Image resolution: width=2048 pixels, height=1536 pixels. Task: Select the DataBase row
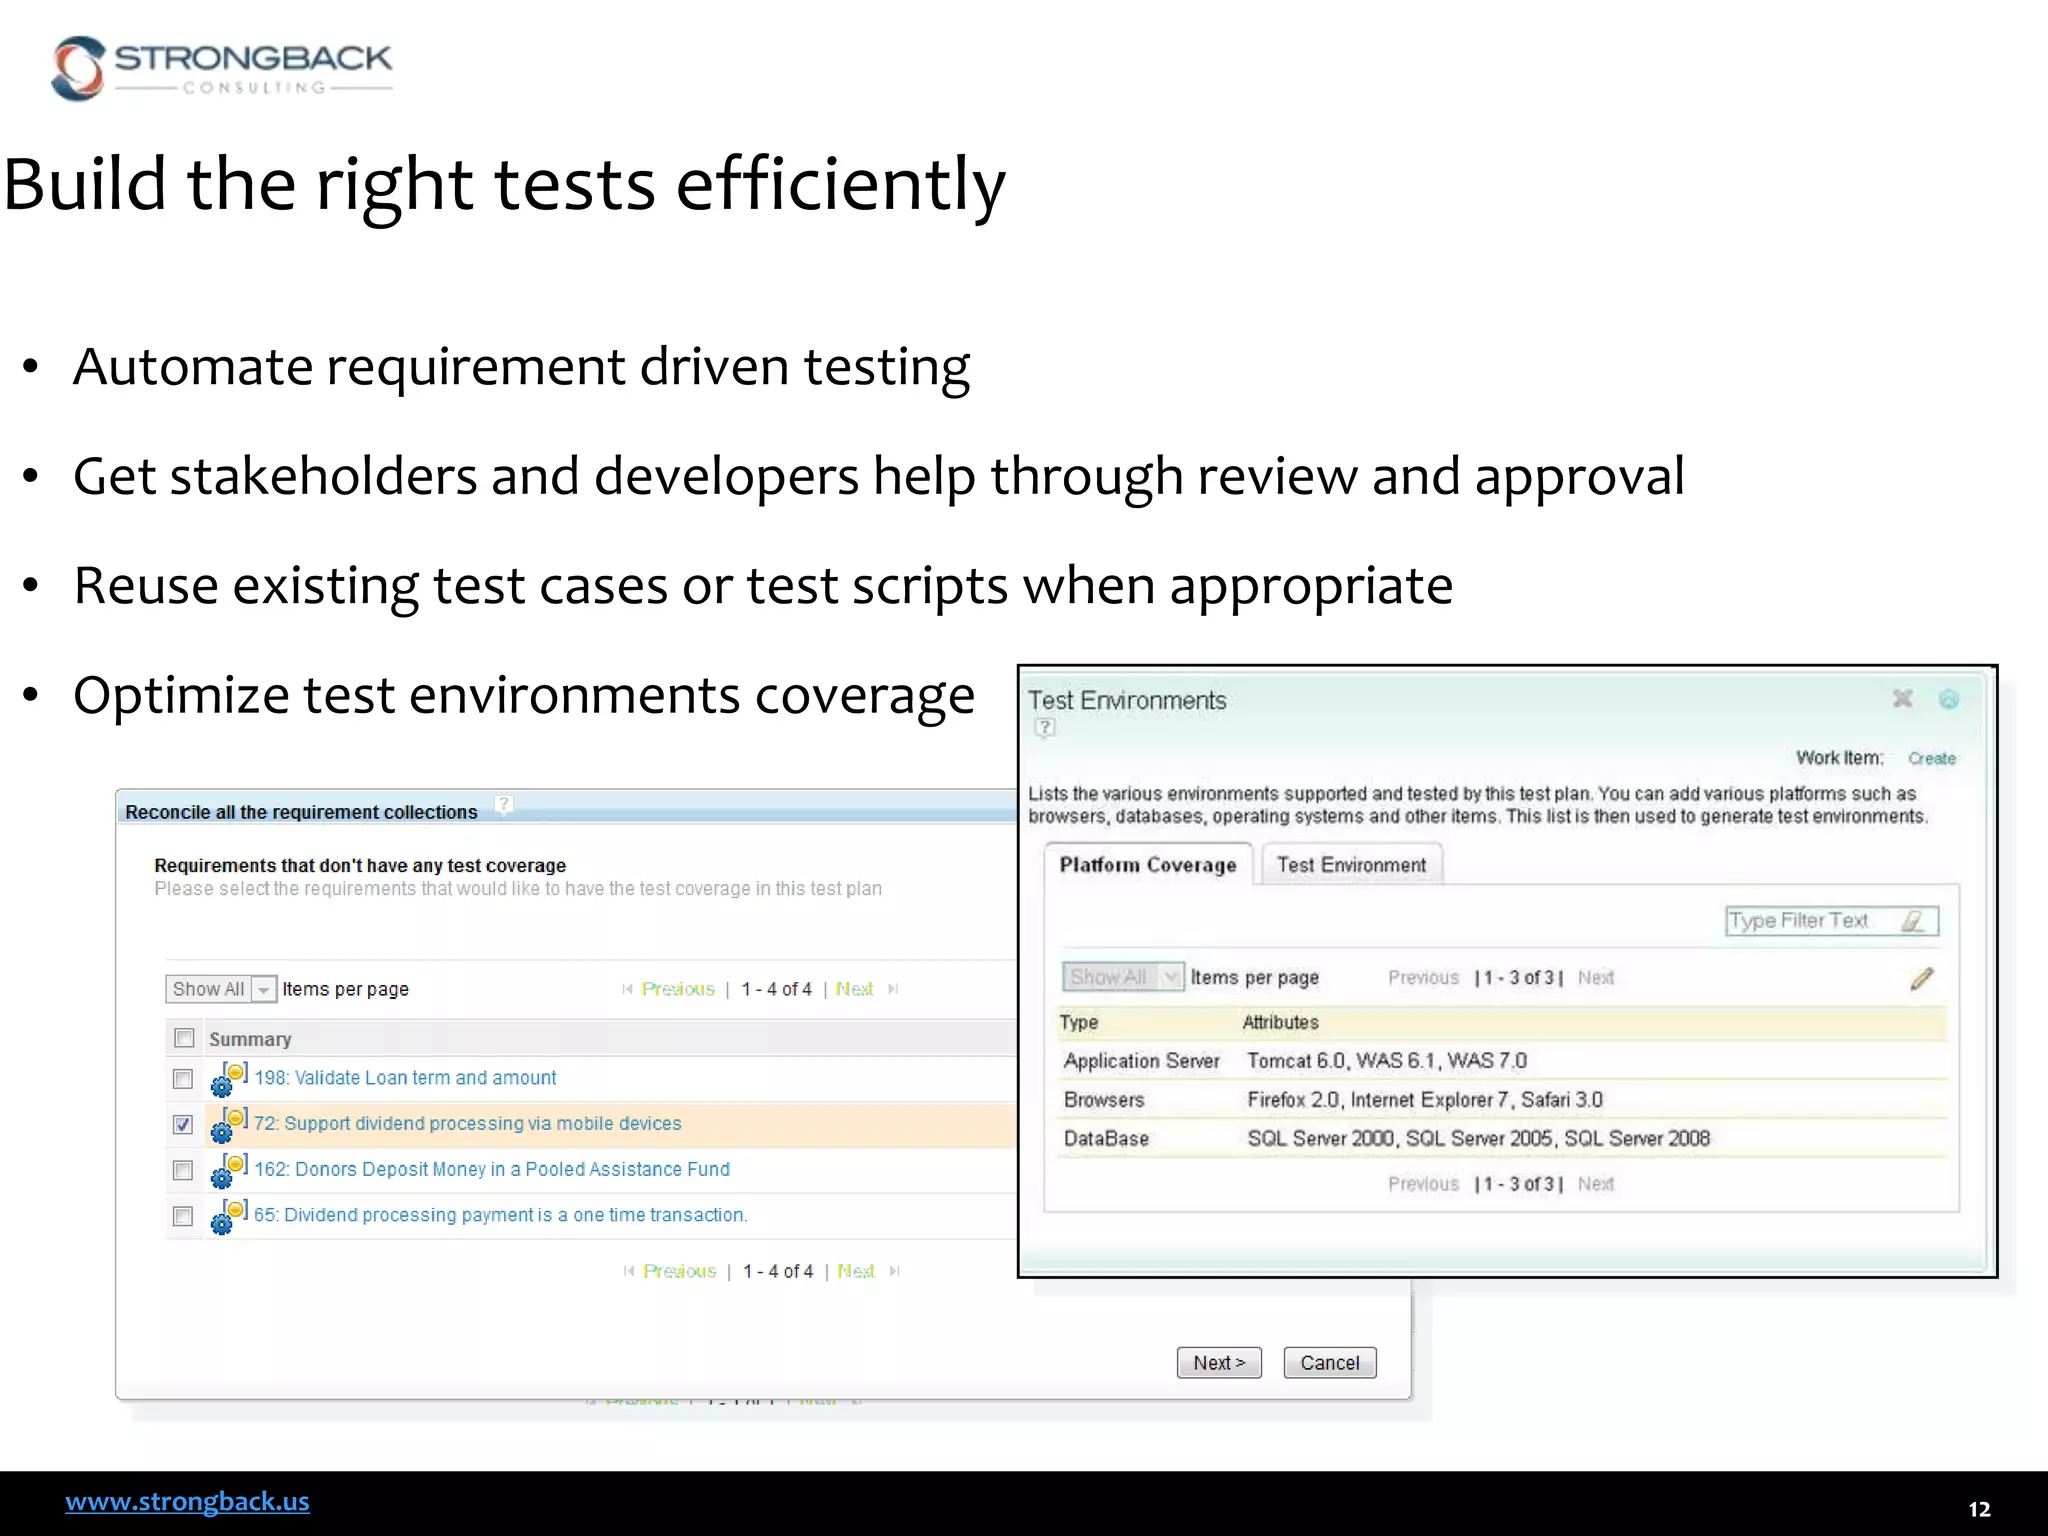pyautogui.click(x=1502, y=1139)
